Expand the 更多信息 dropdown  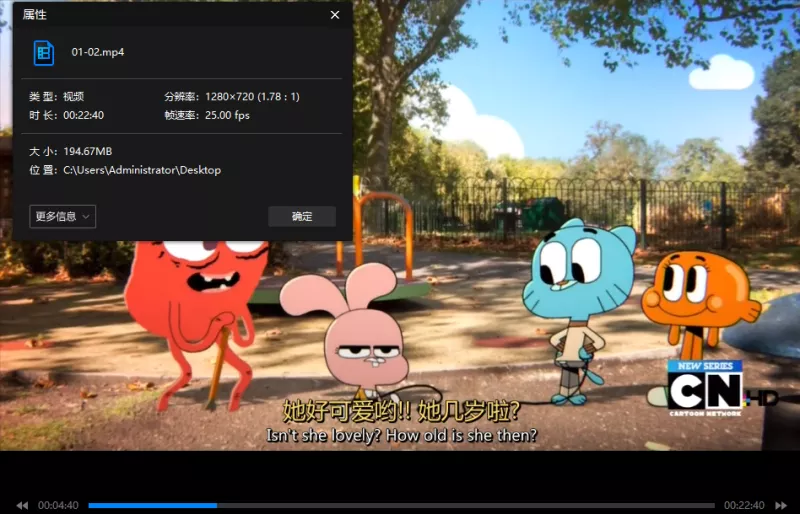63,217
